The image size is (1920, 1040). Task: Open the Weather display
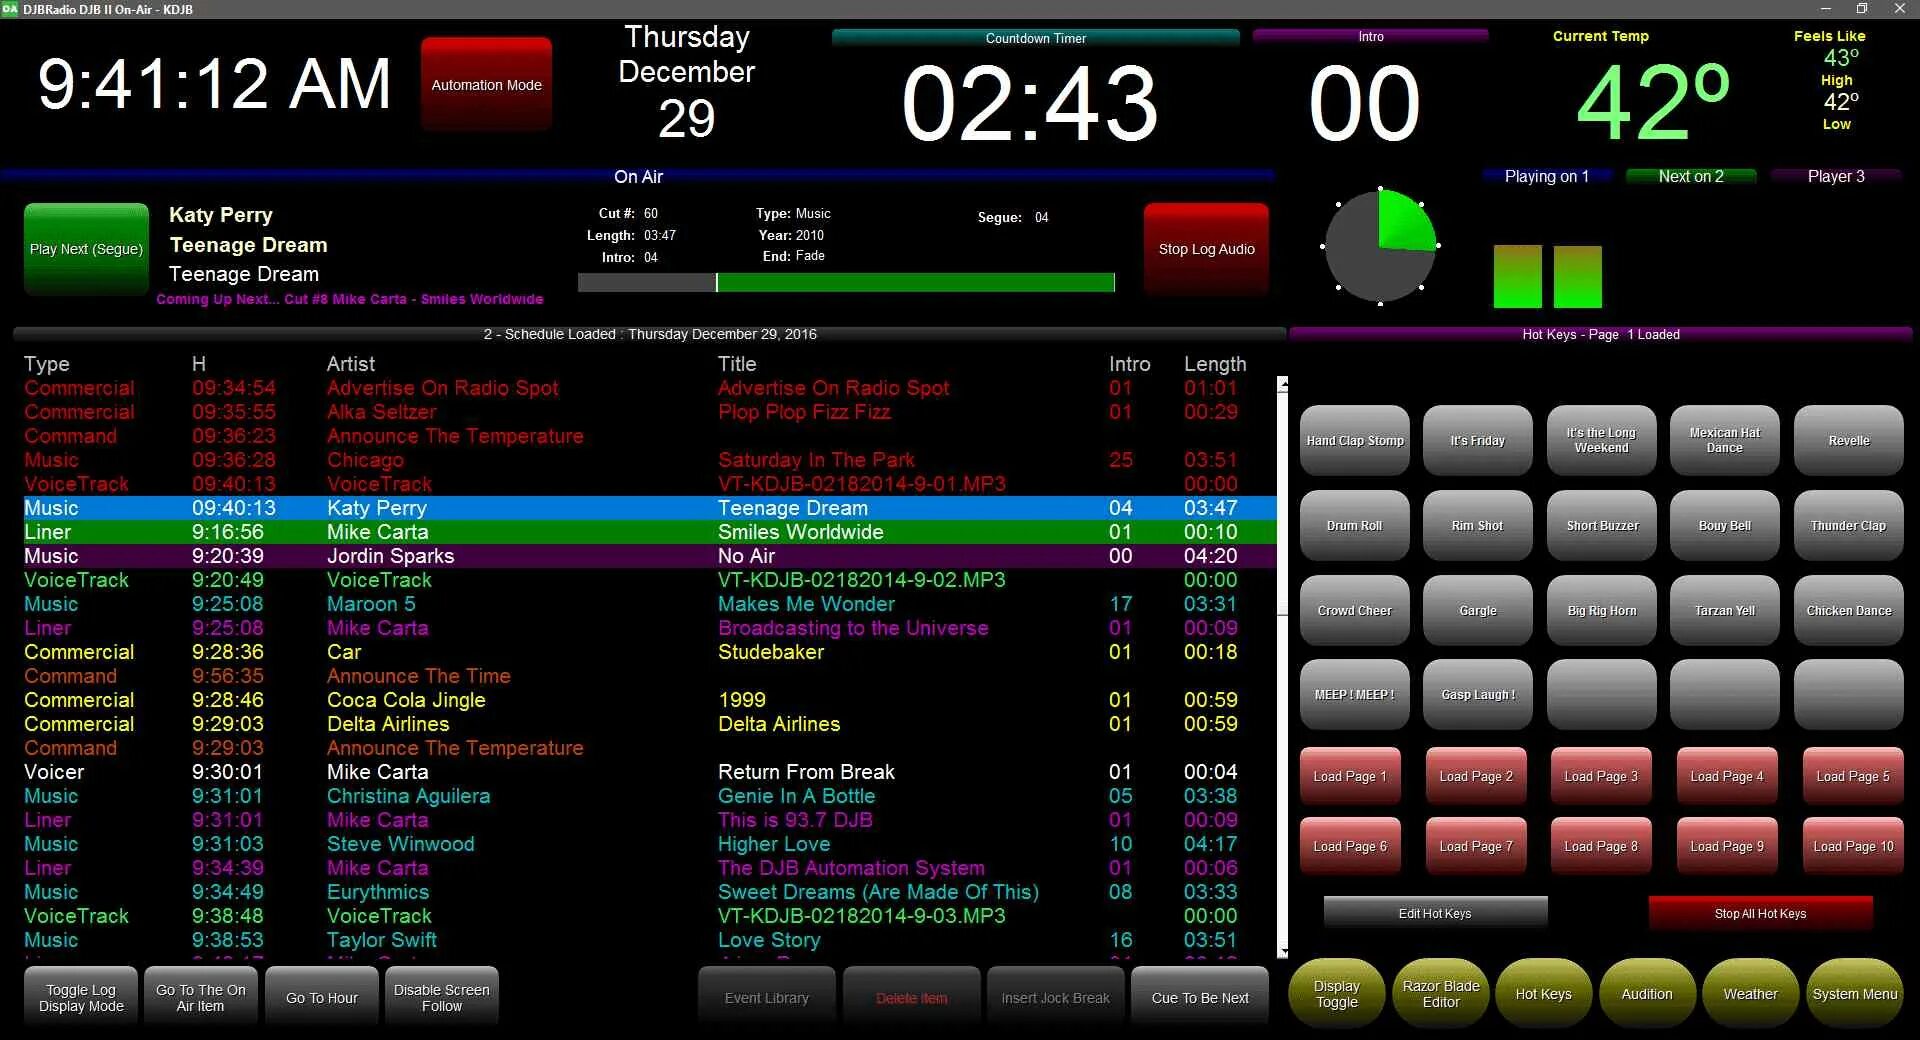pyautogui.click(x=1750, y=993)
